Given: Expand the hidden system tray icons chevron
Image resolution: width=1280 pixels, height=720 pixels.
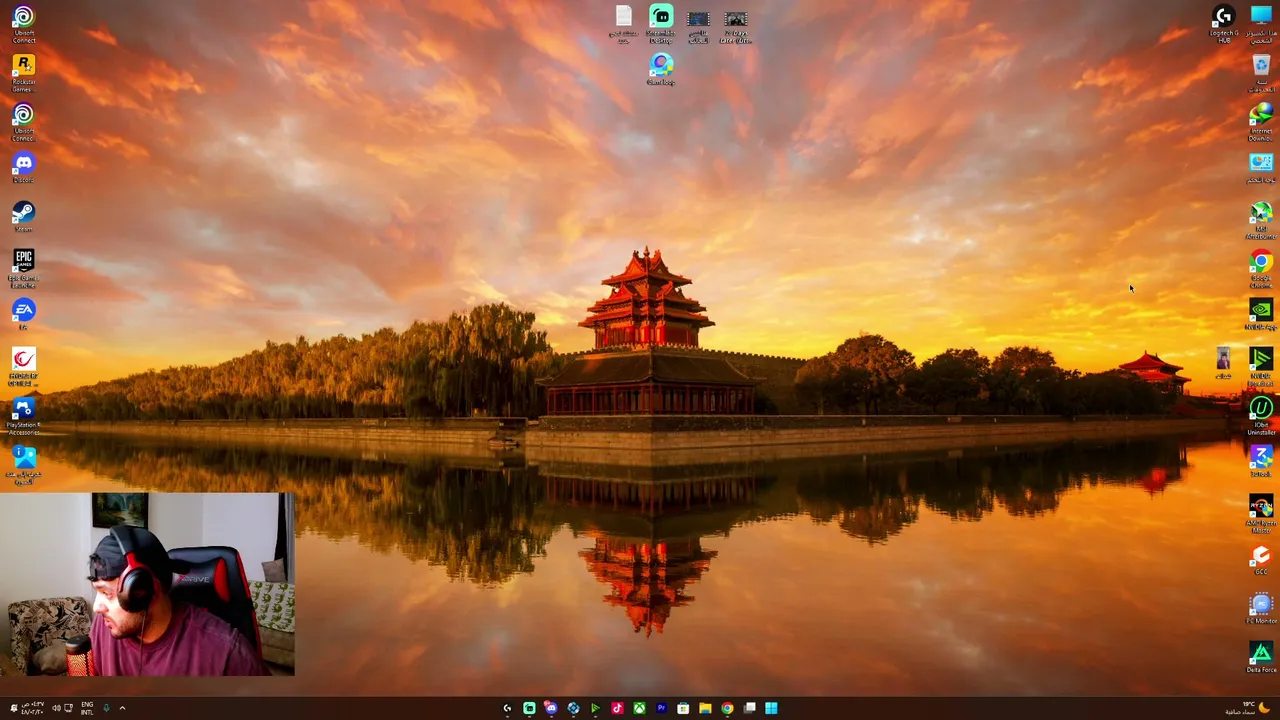Looking at the screenshot, I should point(122,708).
